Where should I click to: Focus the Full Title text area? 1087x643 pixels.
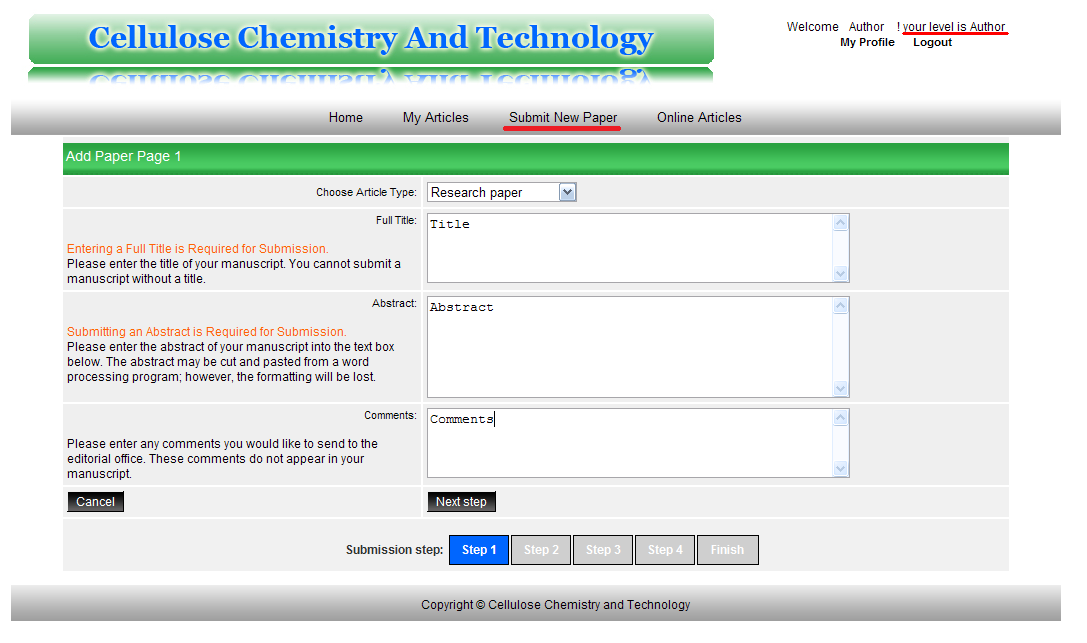tap(629, 248)
